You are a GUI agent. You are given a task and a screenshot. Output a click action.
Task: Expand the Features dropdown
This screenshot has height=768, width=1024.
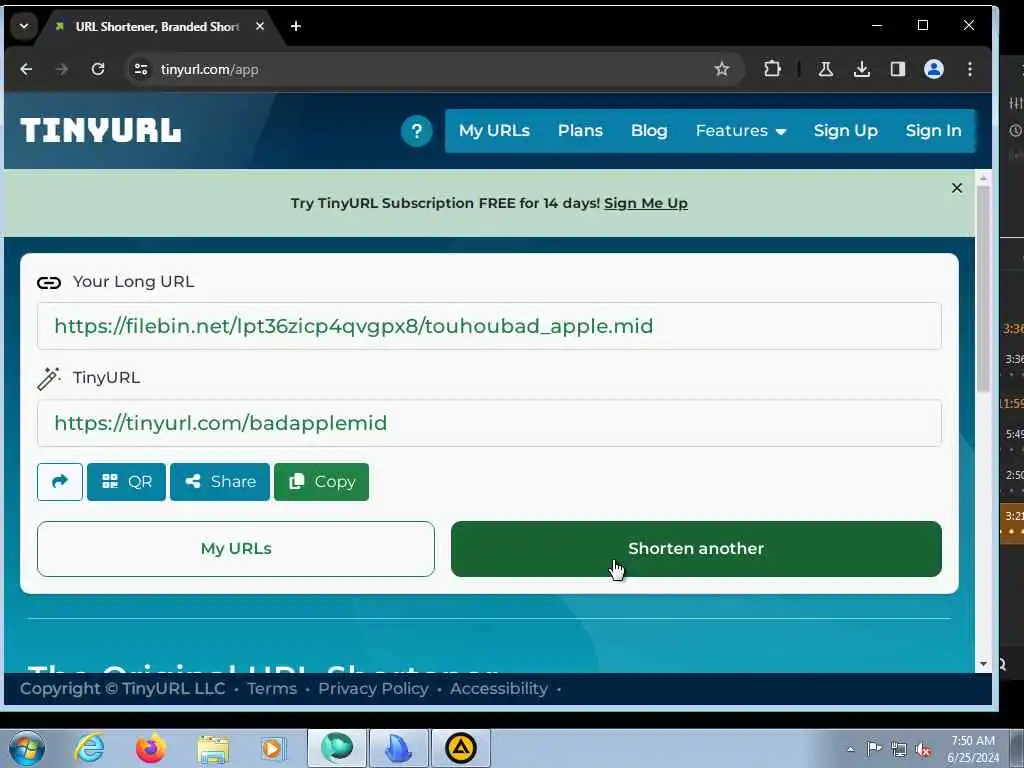[741, 131]
